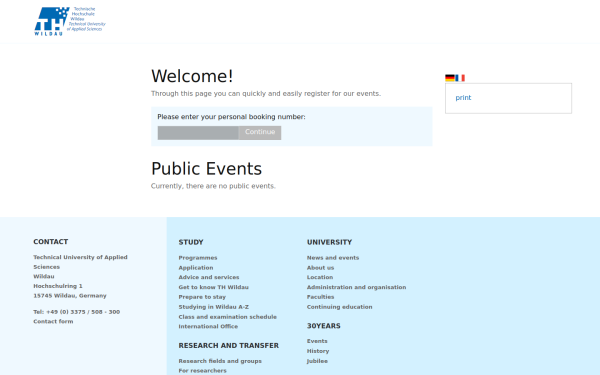Visit Get to know TH Wildau
Viewport: 600px width, 375px height.
[x=214, y=287]
